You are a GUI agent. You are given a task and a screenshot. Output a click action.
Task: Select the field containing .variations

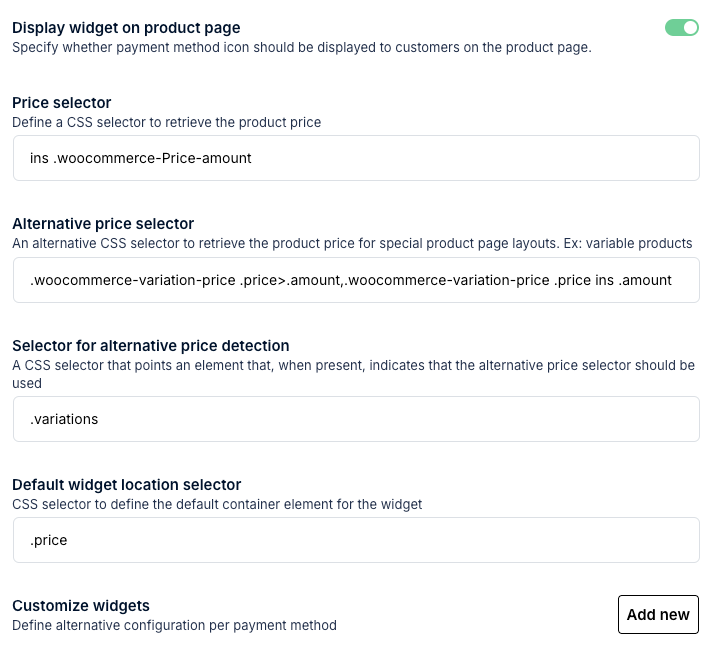tap(356, 419)
